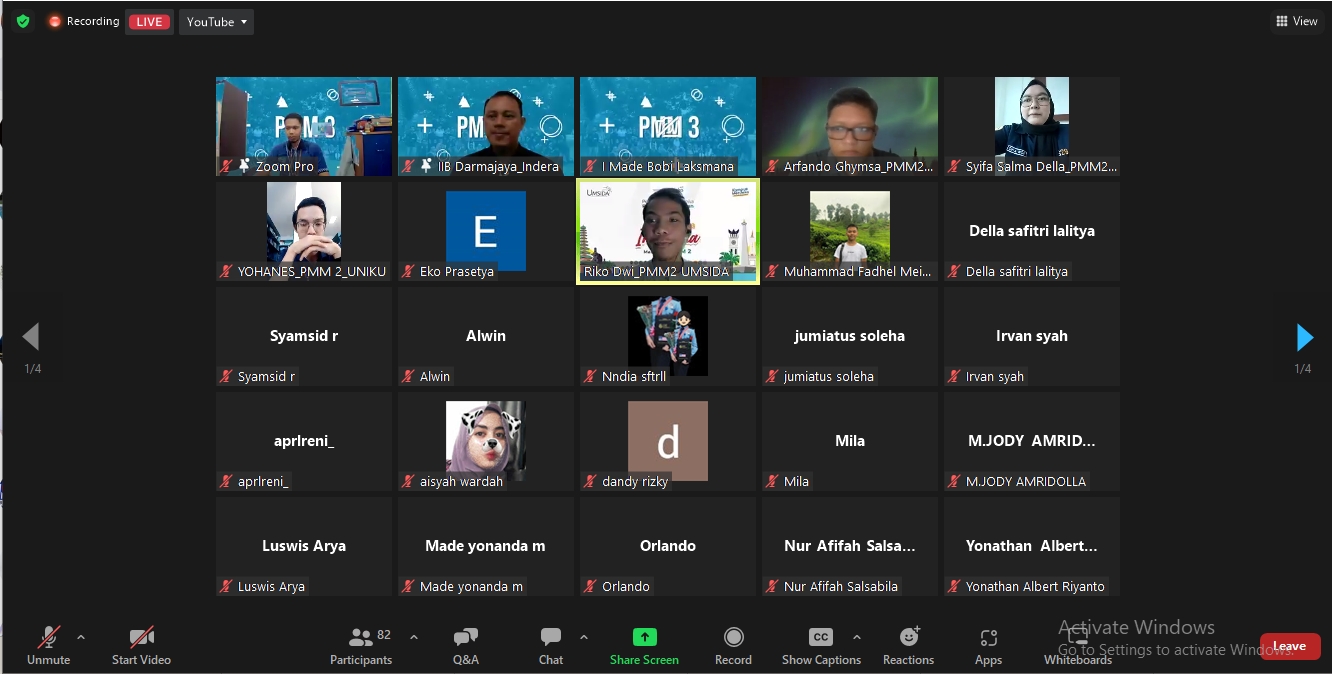Screen dimensions: 1332x674
Task: Click the red Leave button
Action: click(1289, 646)
